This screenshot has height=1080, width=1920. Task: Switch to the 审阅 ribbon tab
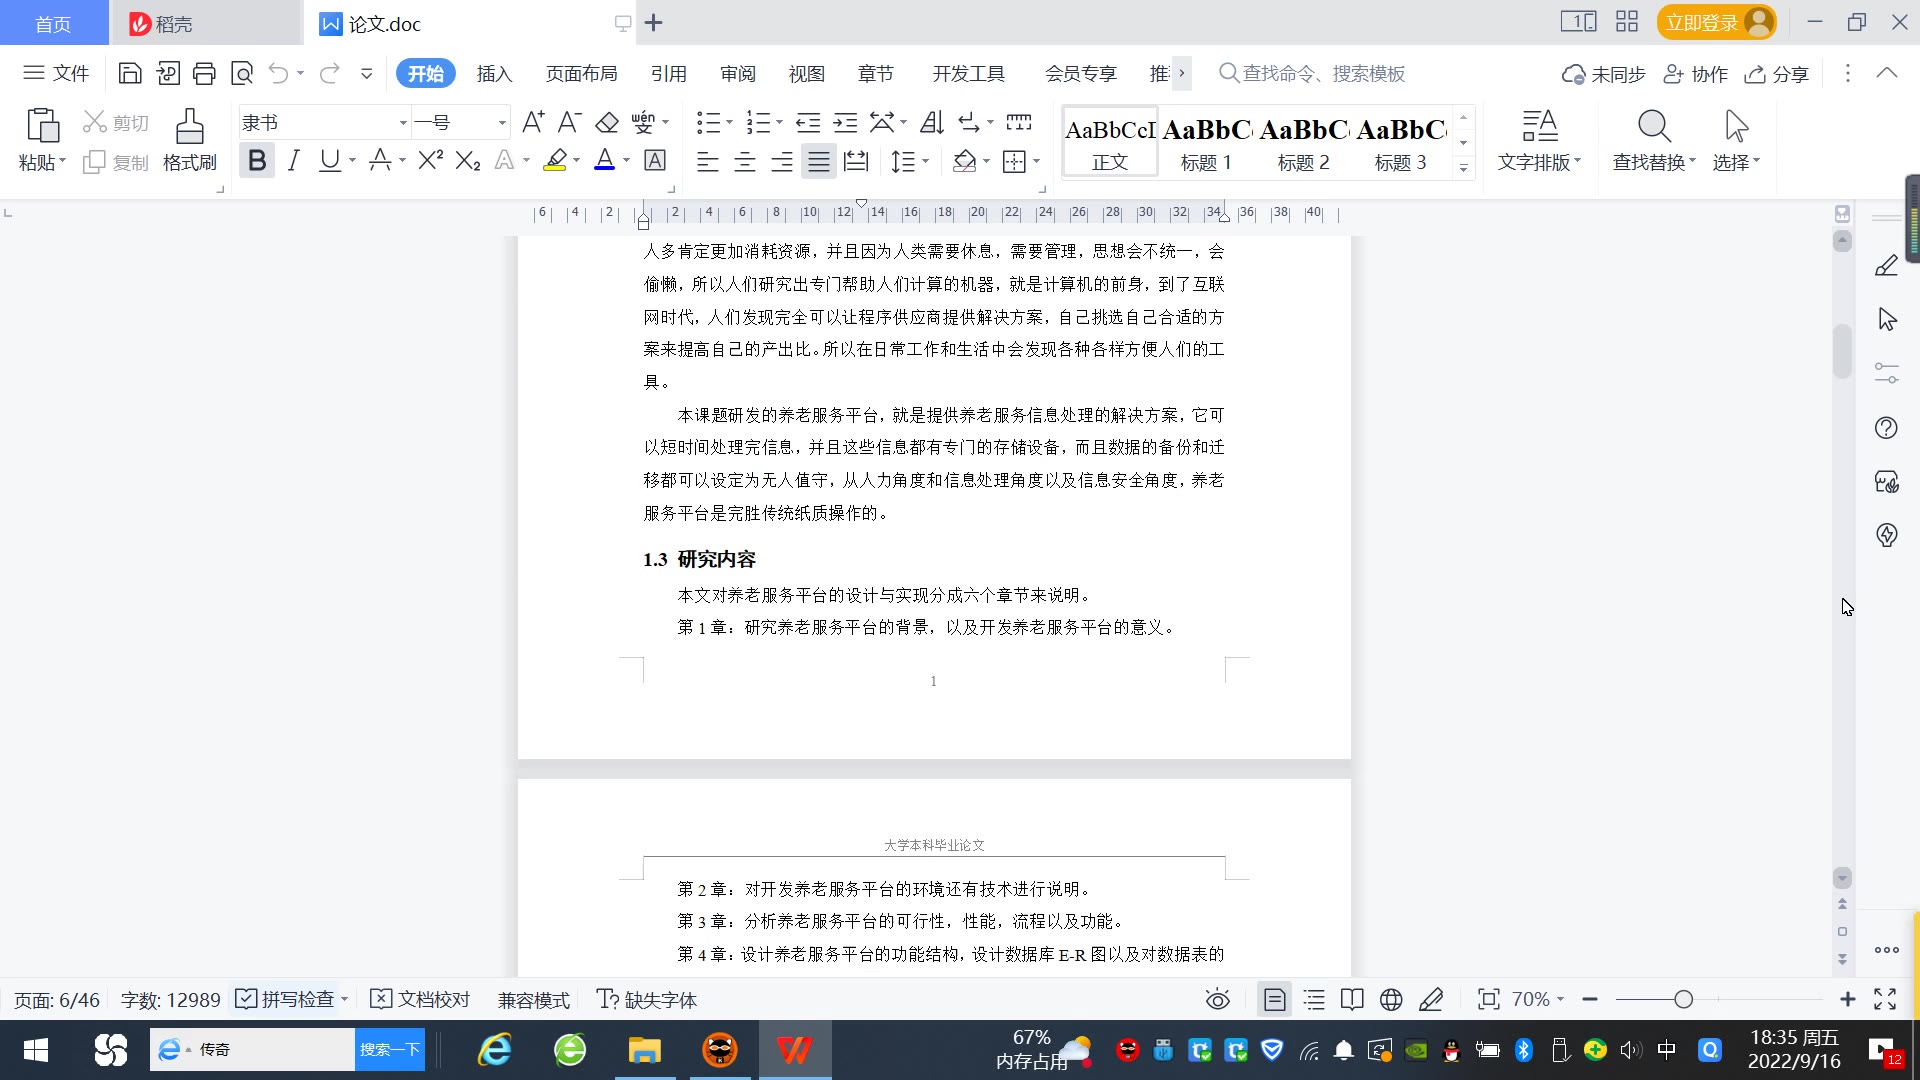(738, 73)
